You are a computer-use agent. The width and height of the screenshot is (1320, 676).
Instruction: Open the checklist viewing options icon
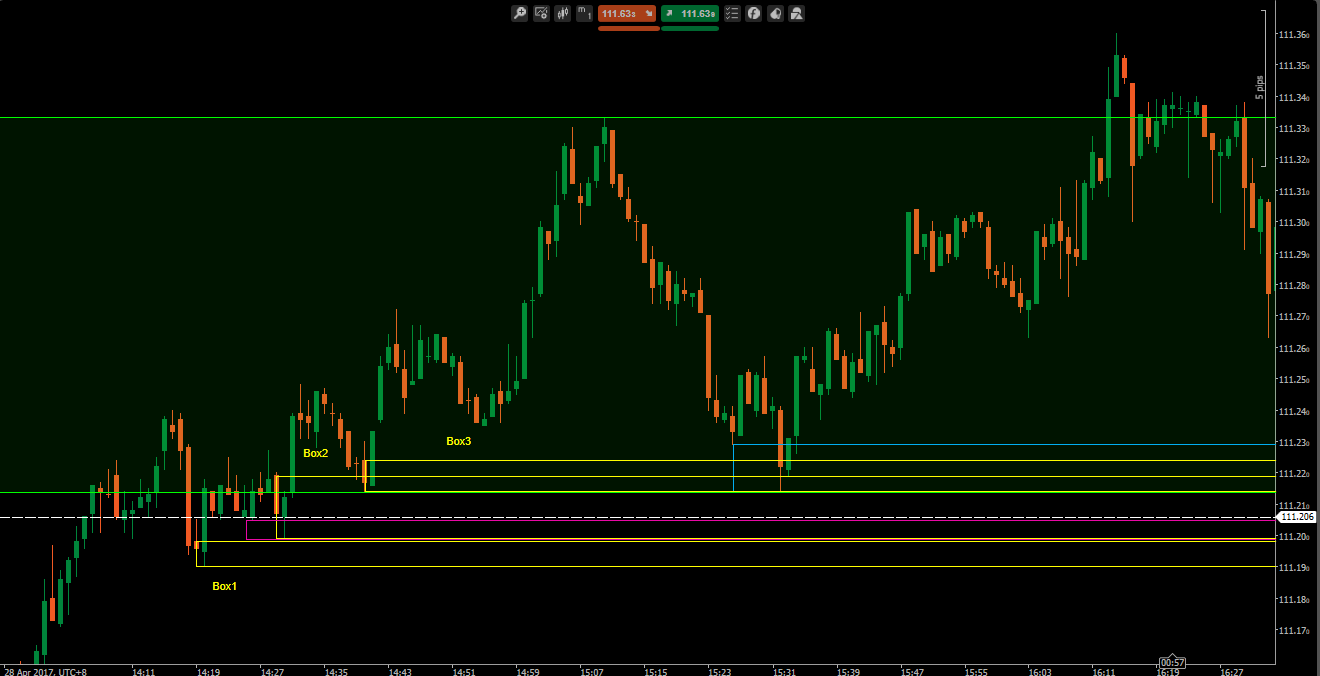coord(732,13)
